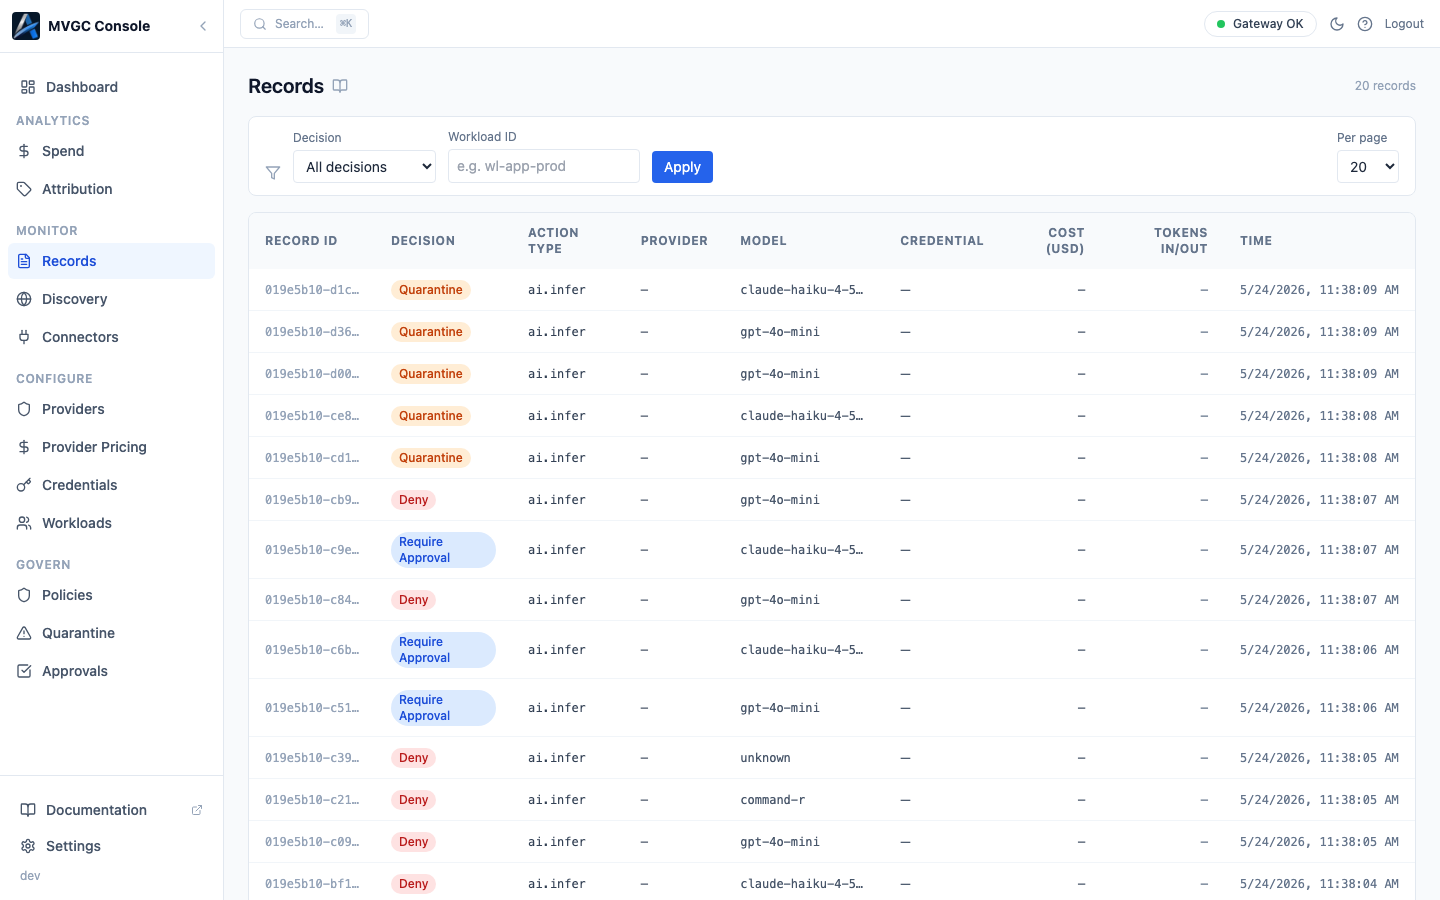Click the MODEL column header
Screen dimensions: 1440x900
pos(763,241)
